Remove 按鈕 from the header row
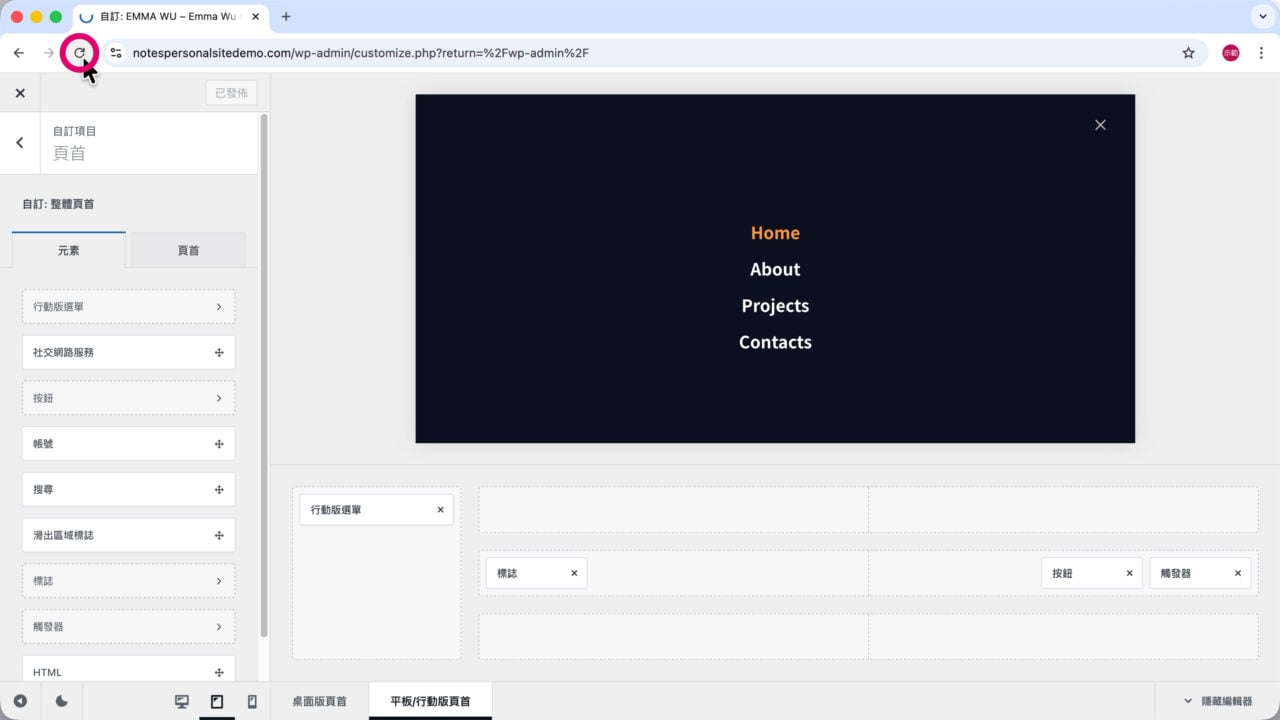This screenshot has height=720, width=1280. [x=1129, y=573]
